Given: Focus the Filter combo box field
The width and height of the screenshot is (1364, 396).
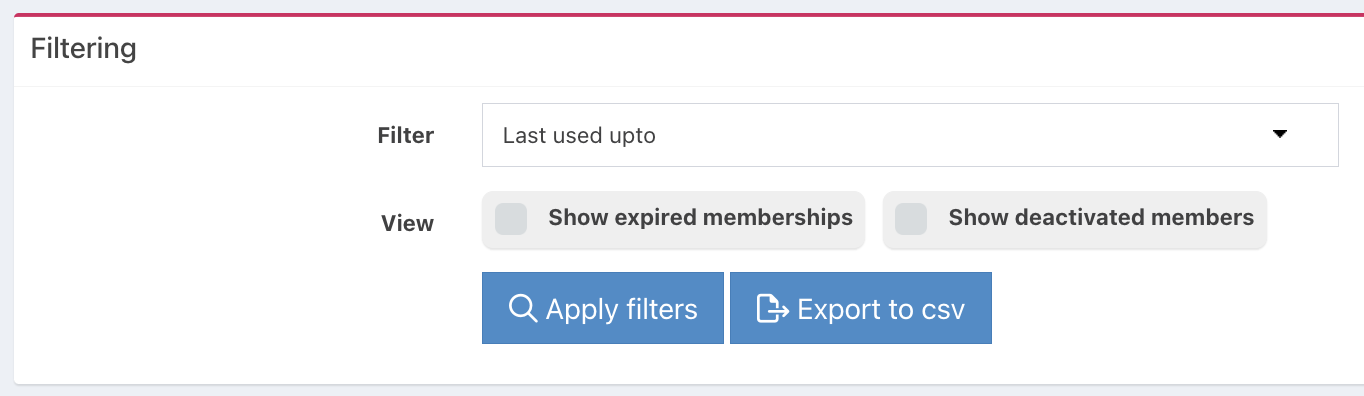Looking at the screenshot, I should (910, 135).
